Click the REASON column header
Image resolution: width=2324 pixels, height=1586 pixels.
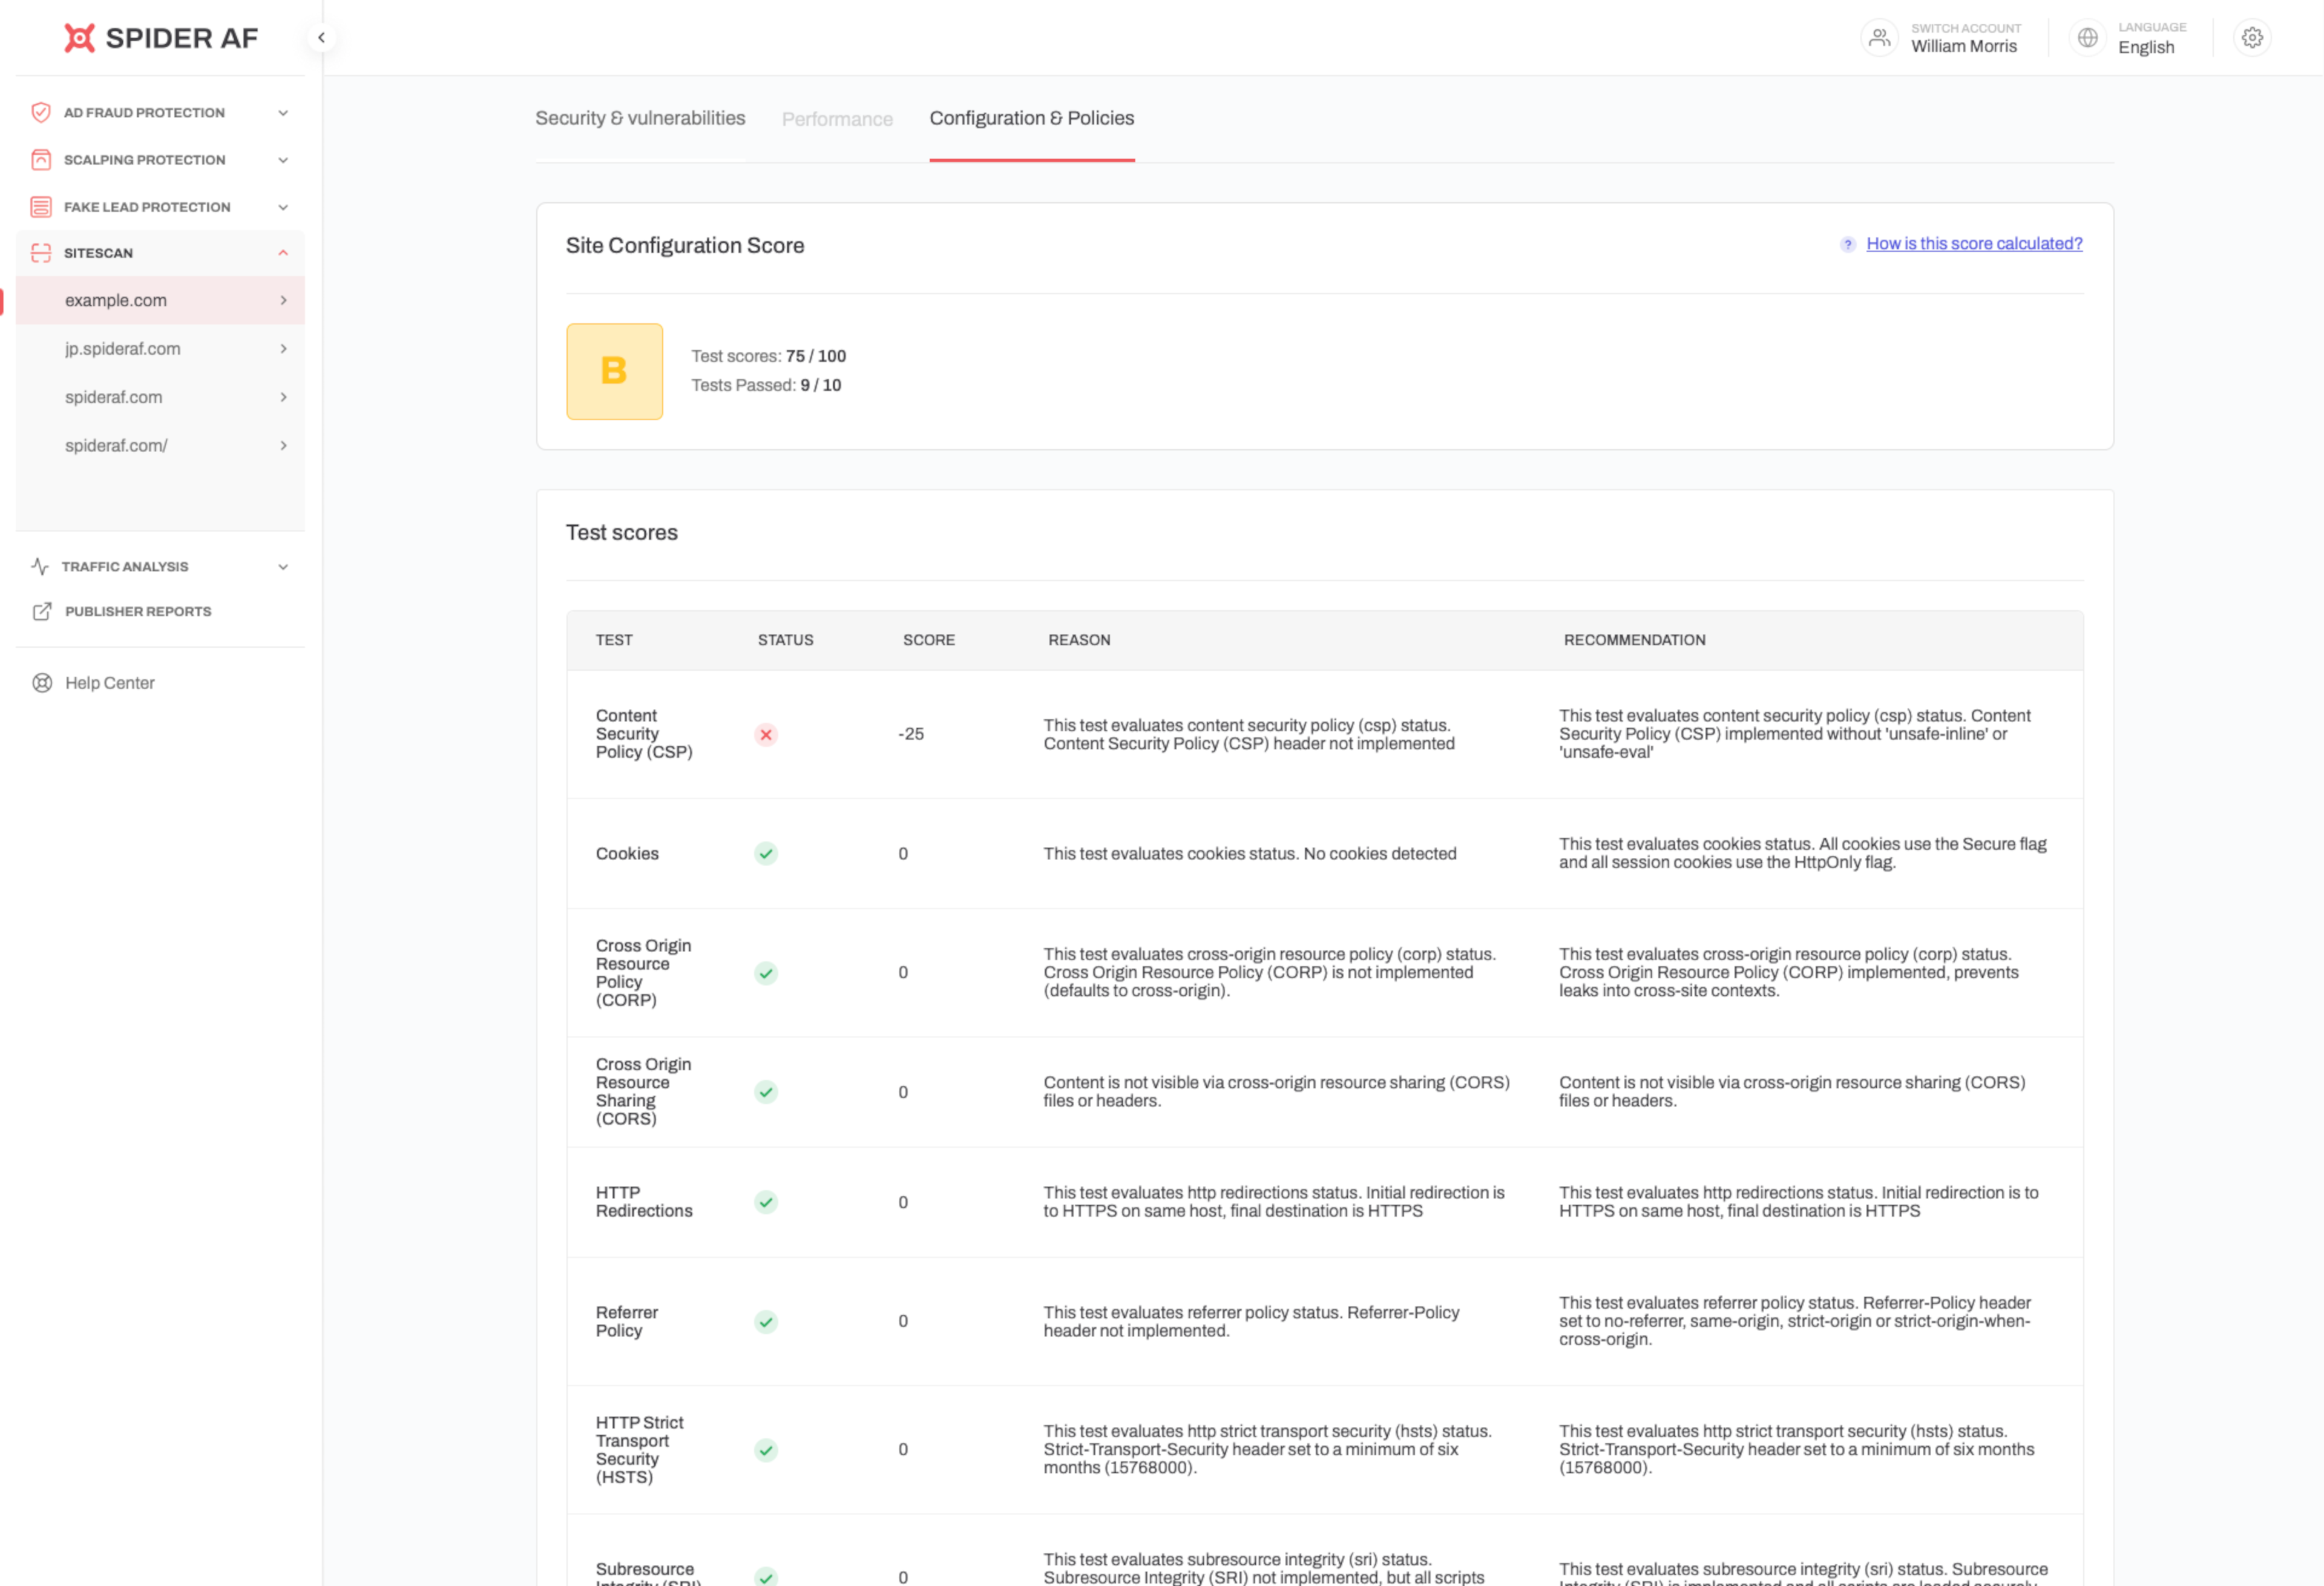1079,640
